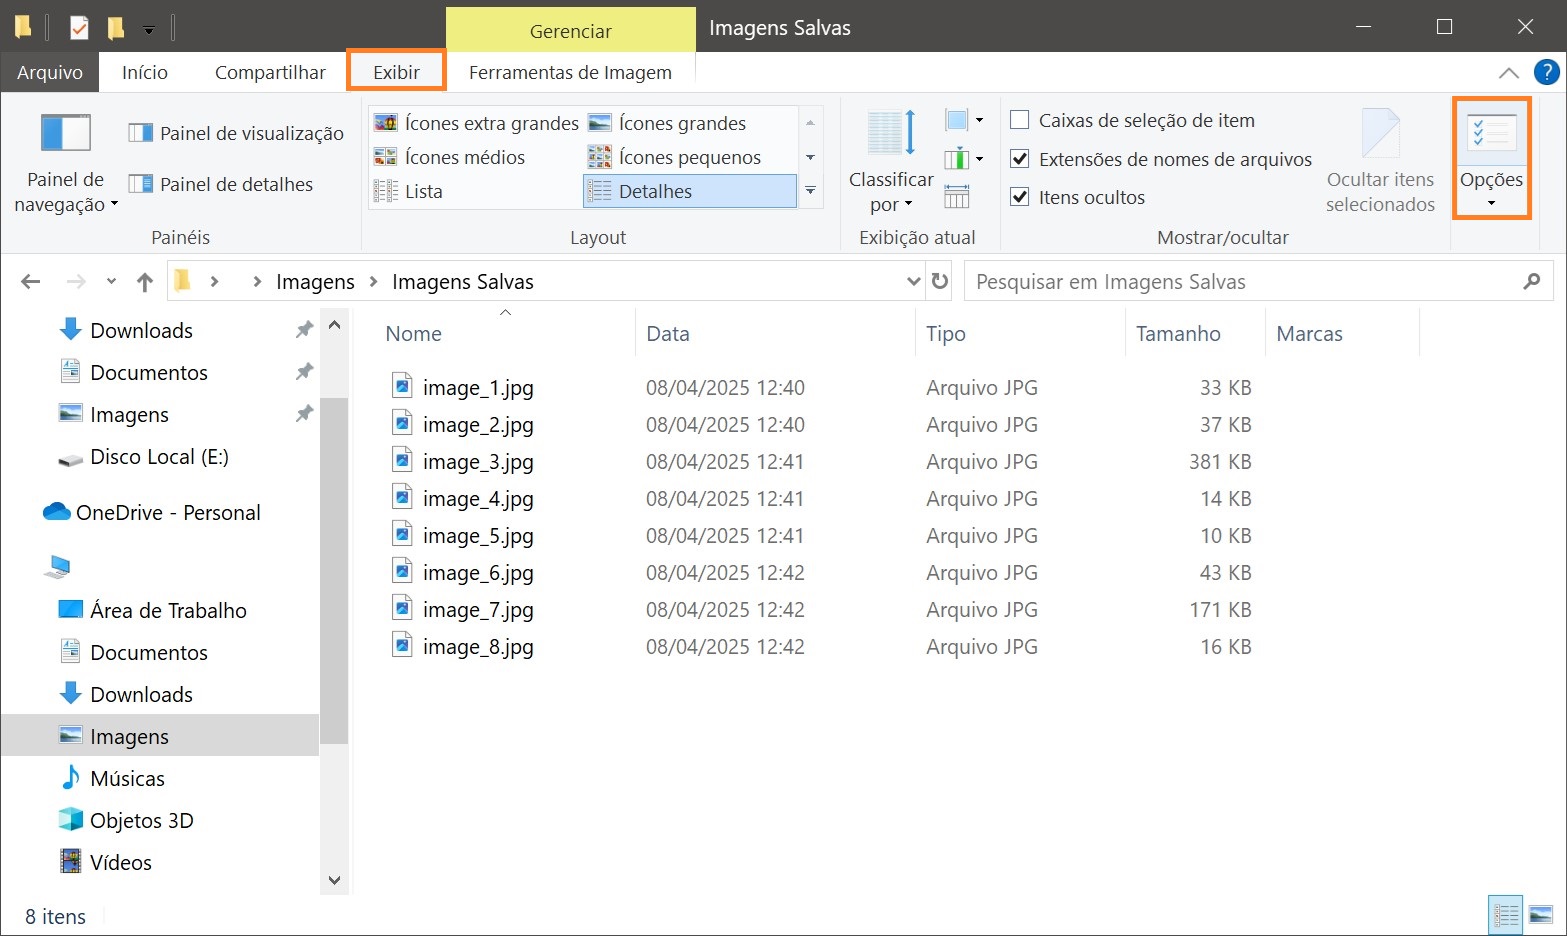1567x936 pixels.
Task: Click size all columns to fit icon
Action: (x=957, y=196)
